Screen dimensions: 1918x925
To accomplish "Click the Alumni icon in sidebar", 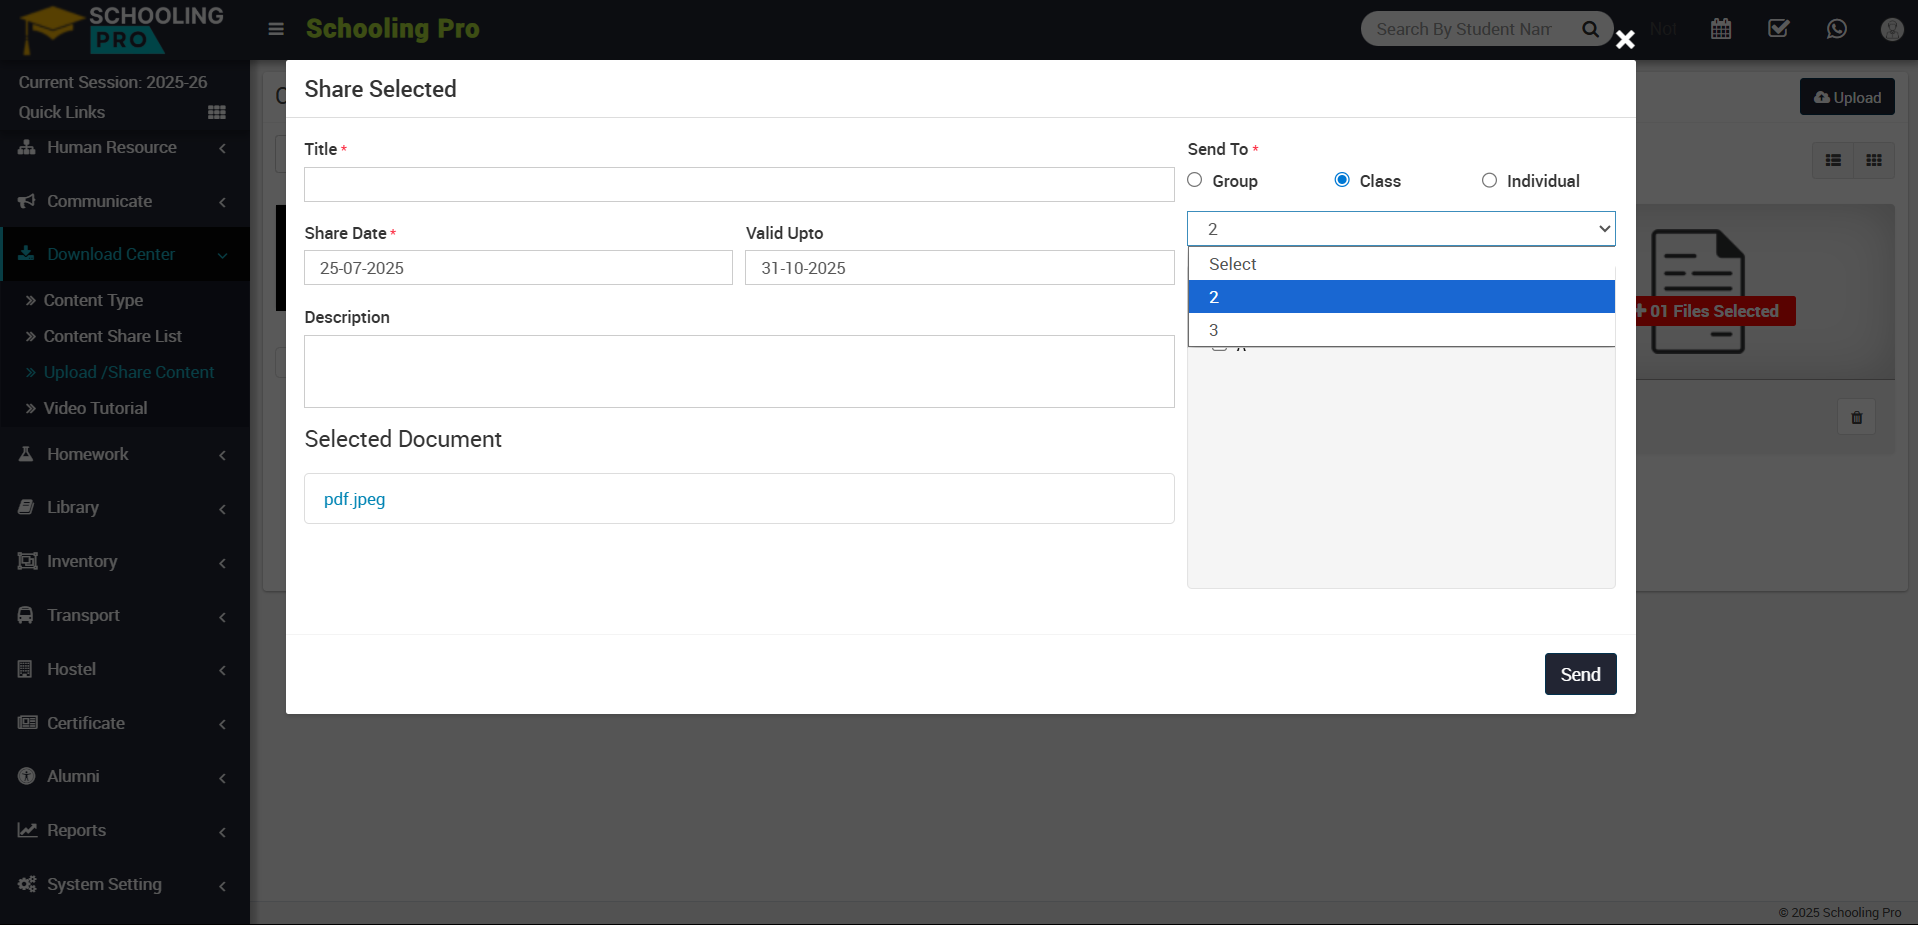I will tap(27, 776).
